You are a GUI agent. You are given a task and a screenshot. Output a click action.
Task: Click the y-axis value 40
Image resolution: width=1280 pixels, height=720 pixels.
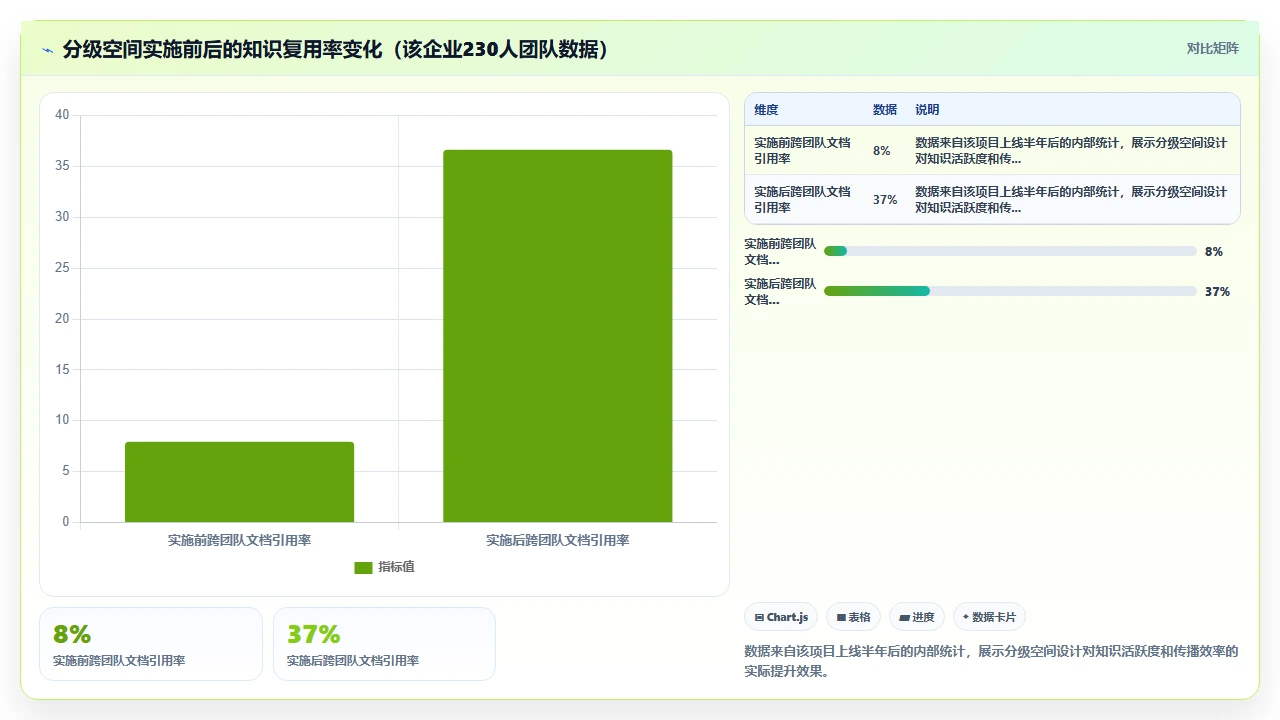pyautogui.click(x=62, y=115)
